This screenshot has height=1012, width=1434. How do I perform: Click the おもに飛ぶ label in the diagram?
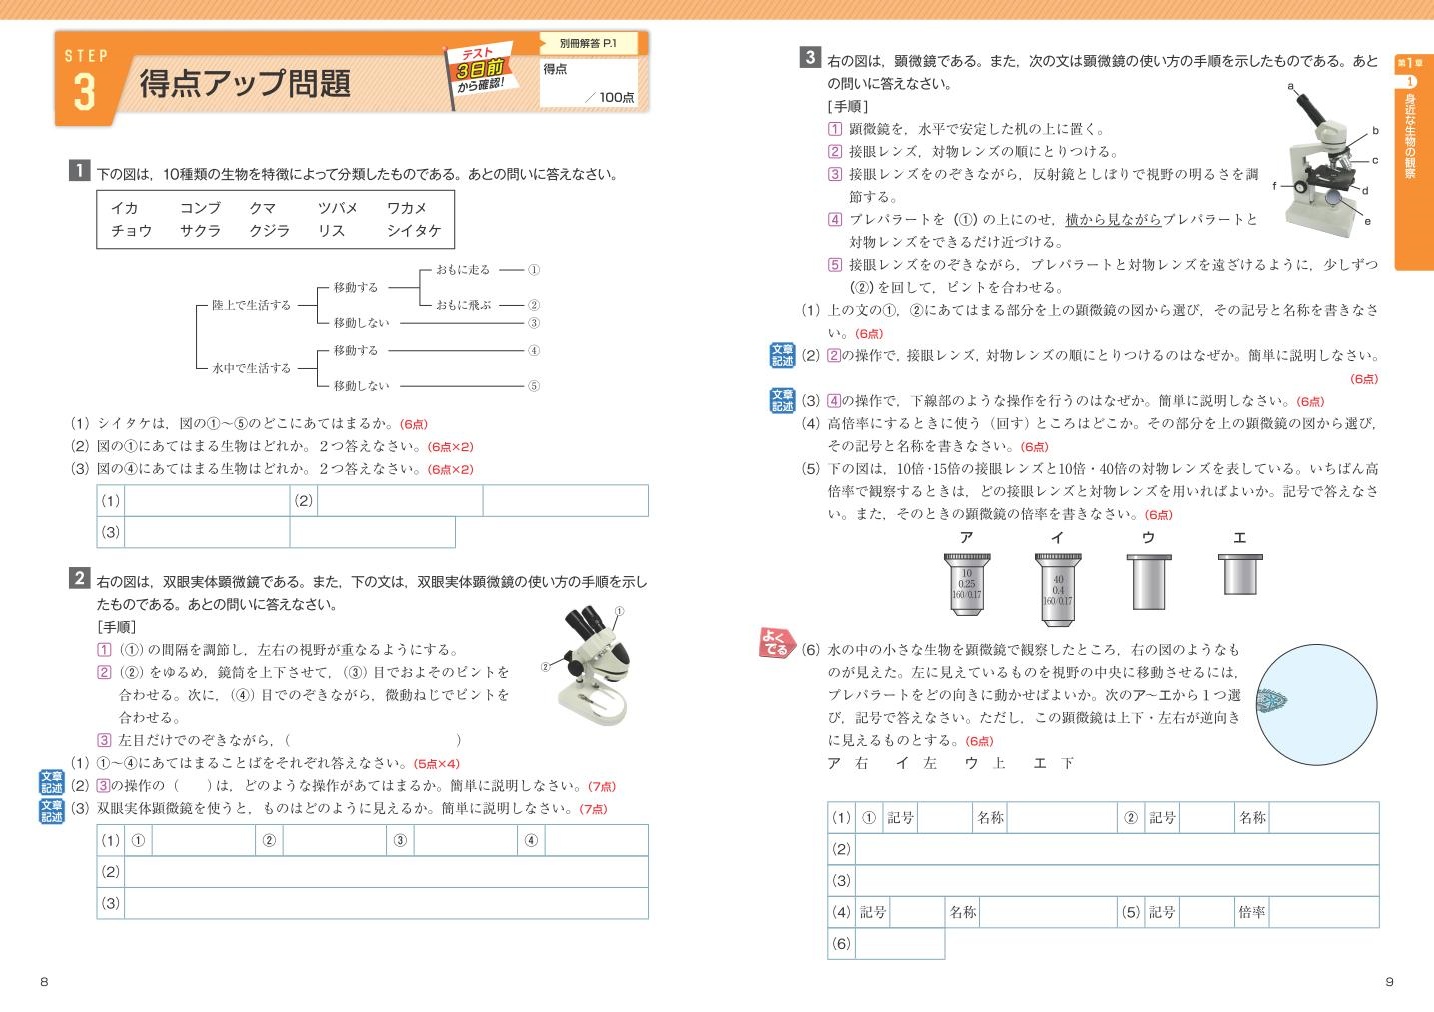pyautogui.click(x=463, y=305)
